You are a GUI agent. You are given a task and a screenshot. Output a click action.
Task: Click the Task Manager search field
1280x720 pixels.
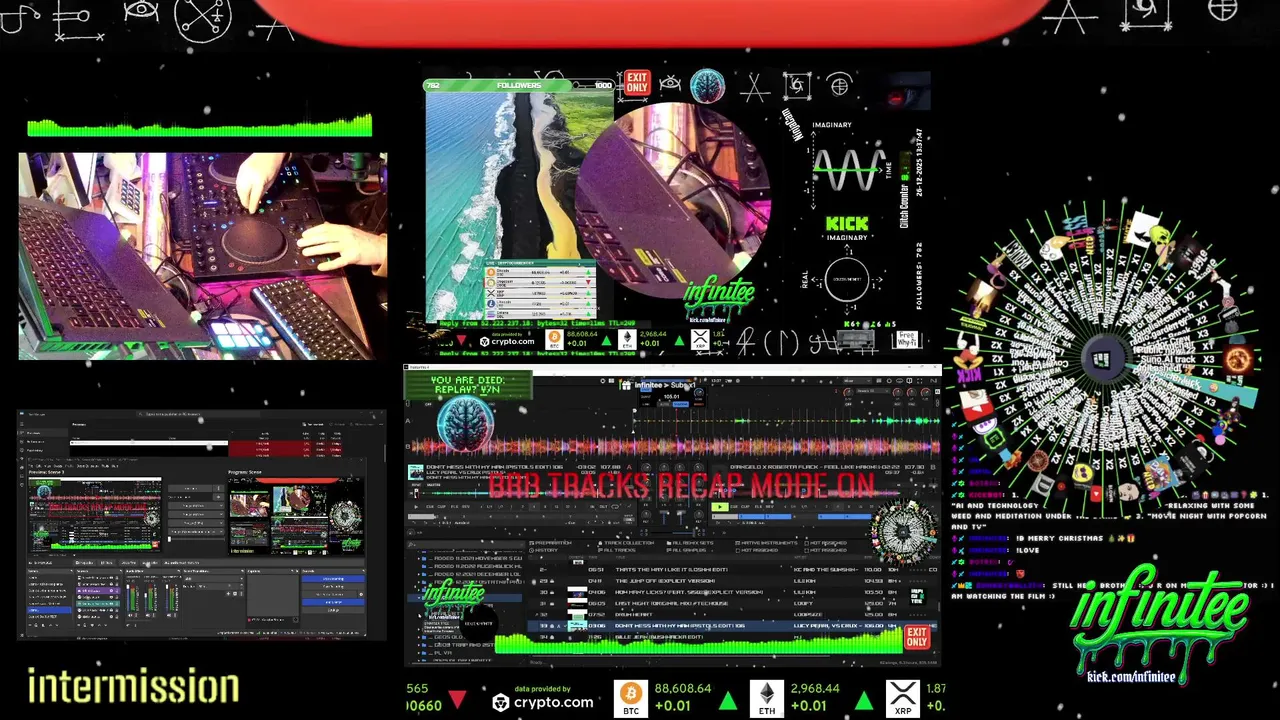pyautogui.click(x=199, y=414)
